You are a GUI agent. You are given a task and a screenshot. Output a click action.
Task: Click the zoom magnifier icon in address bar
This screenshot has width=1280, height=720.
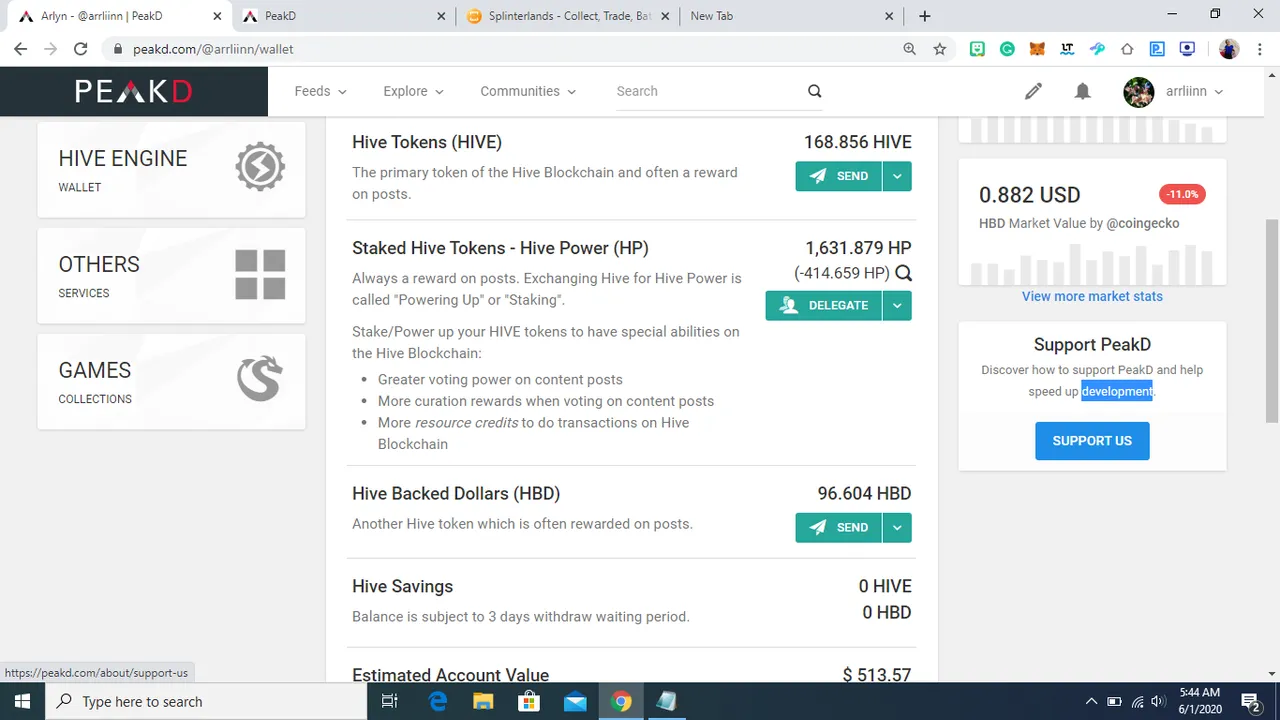point(910,49)
